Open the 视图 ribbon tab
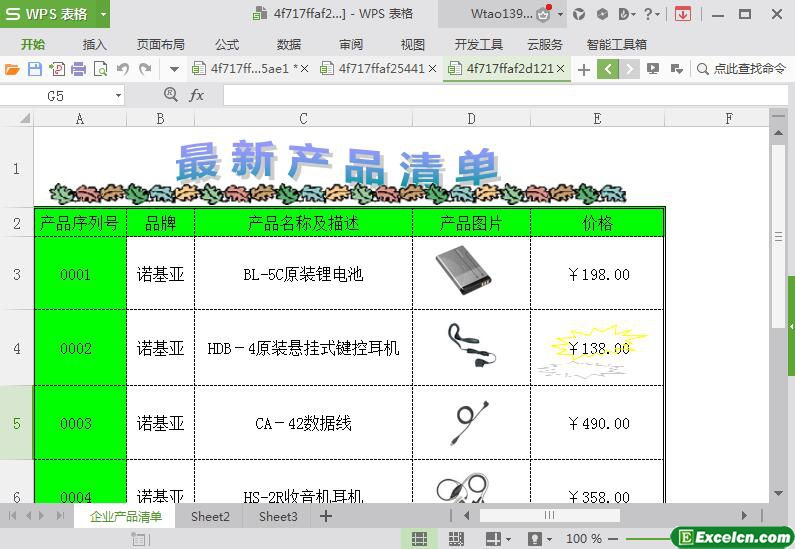 [413, 45]
